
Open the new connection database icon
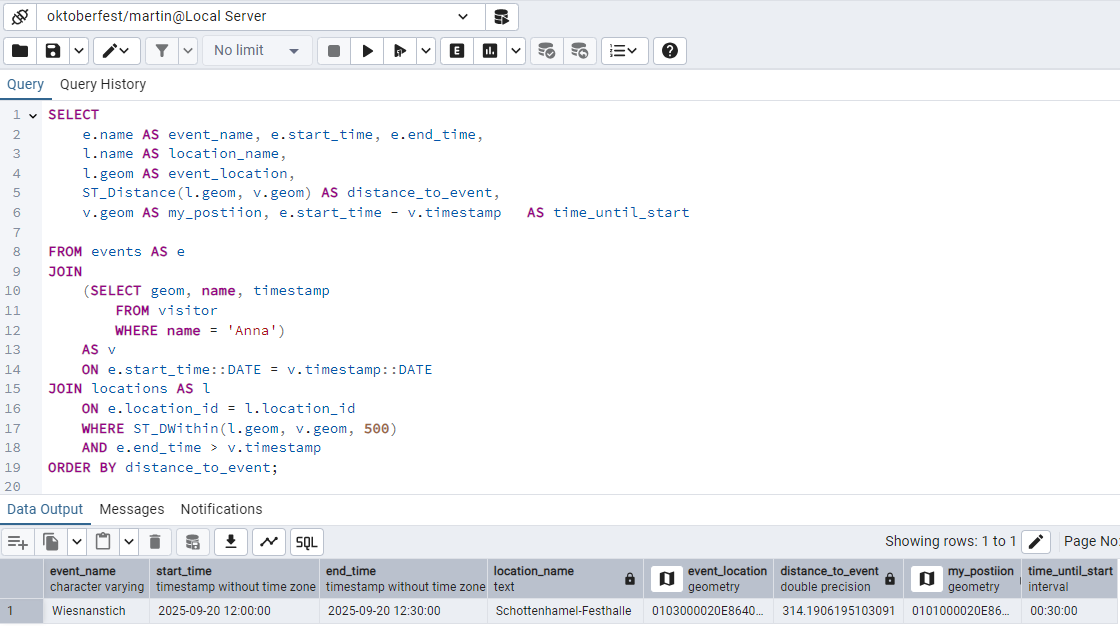coord(501,16)
